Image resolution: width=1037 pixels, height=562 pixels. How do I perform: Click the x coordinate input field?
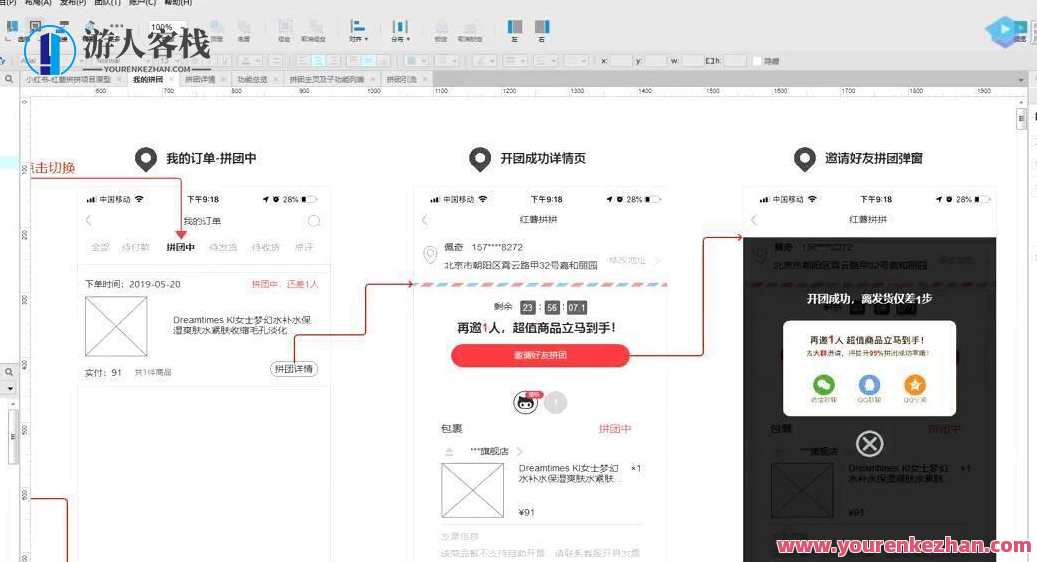tap(621, 61)
